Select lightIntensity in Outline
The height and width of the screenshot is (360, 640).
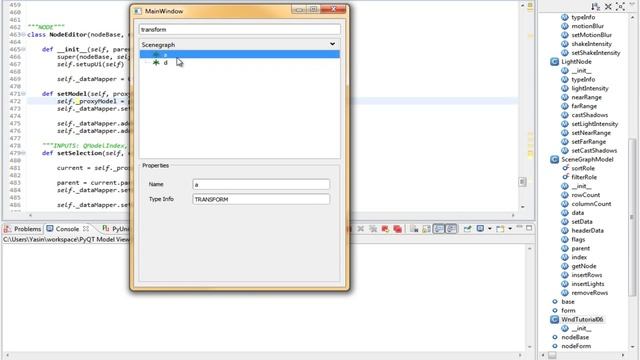pyautogui.click(x=590, y=89)
